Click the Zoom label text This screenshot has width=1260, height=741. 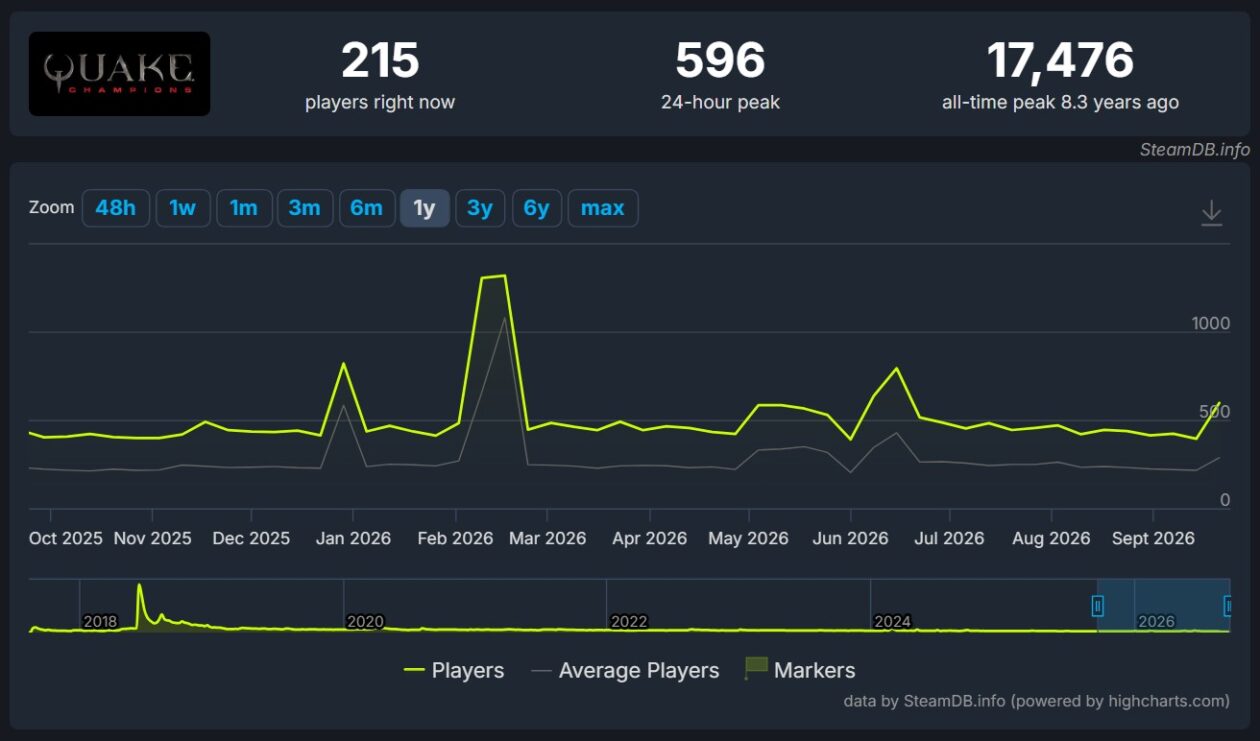tap(51, 207)
